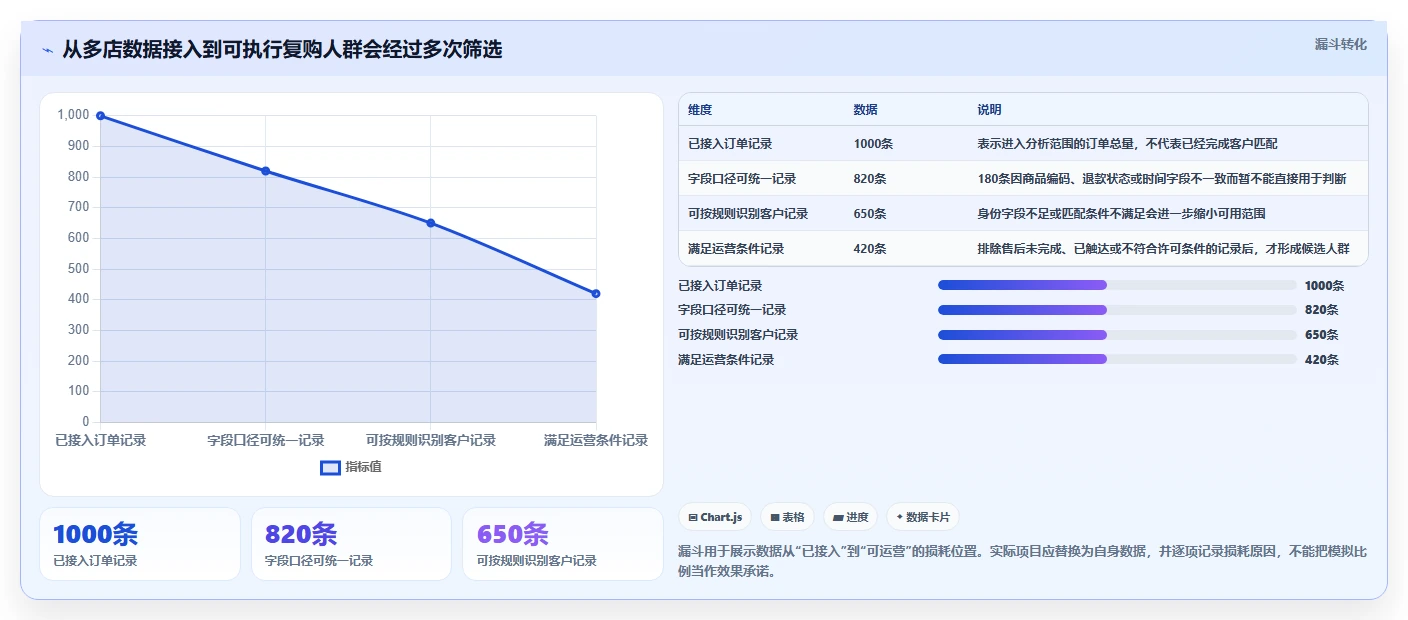
Task: Toggle the 指标值 legend swatch
Action: coord(330,467)
